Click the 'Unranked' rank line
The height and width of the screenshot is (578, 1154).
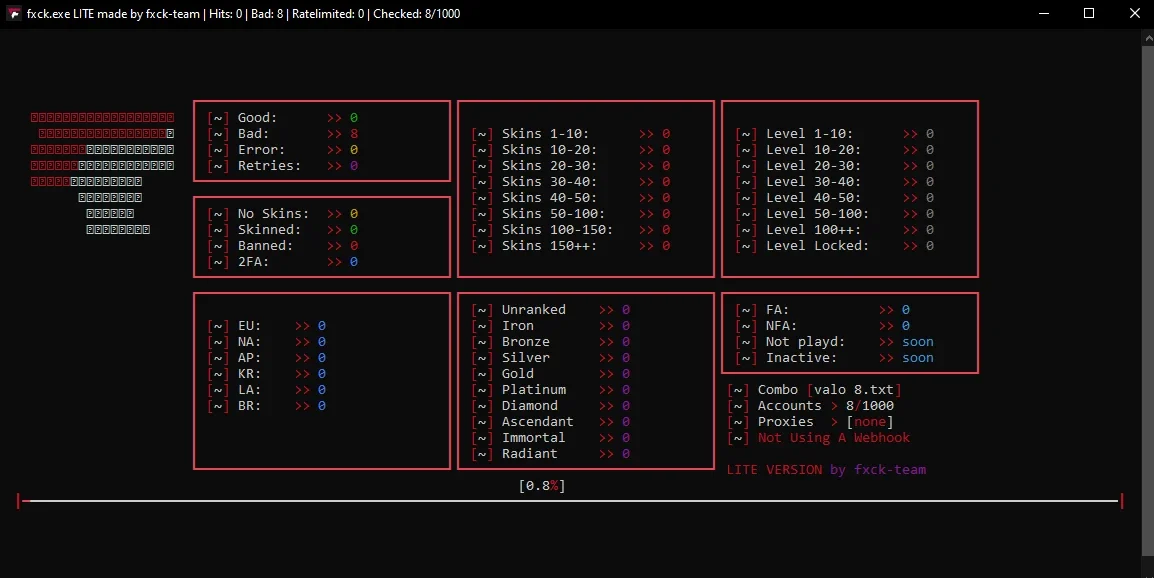click(551, 310)
